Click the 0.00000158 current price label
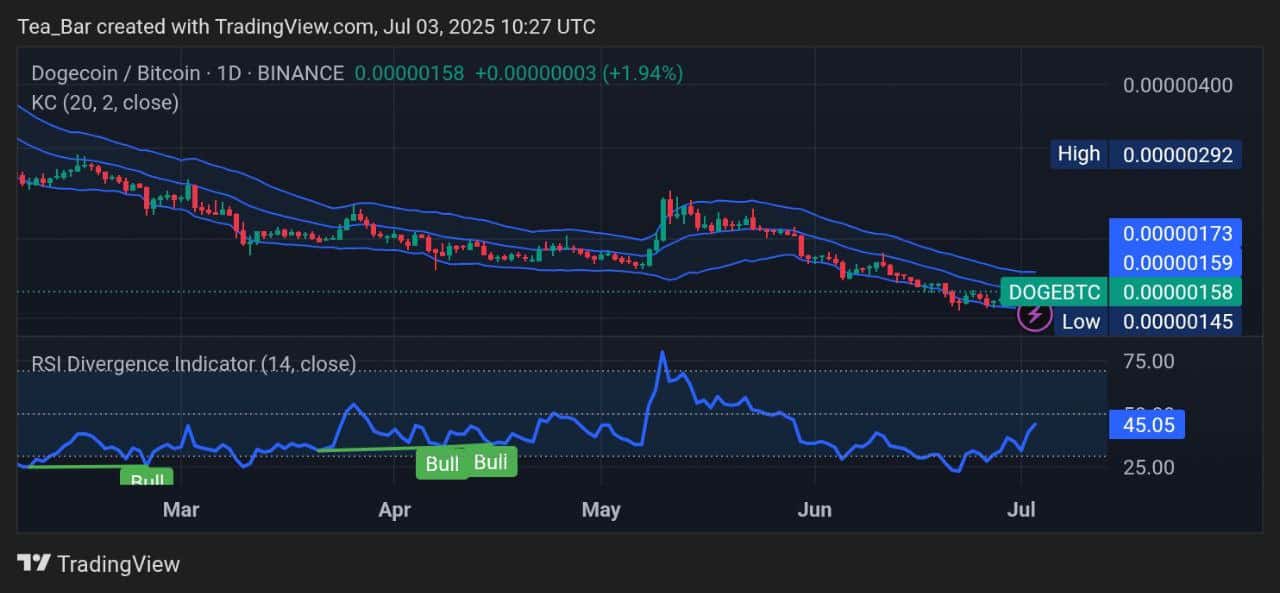Screen dimensions: 1280x593 click(1177, 292)
